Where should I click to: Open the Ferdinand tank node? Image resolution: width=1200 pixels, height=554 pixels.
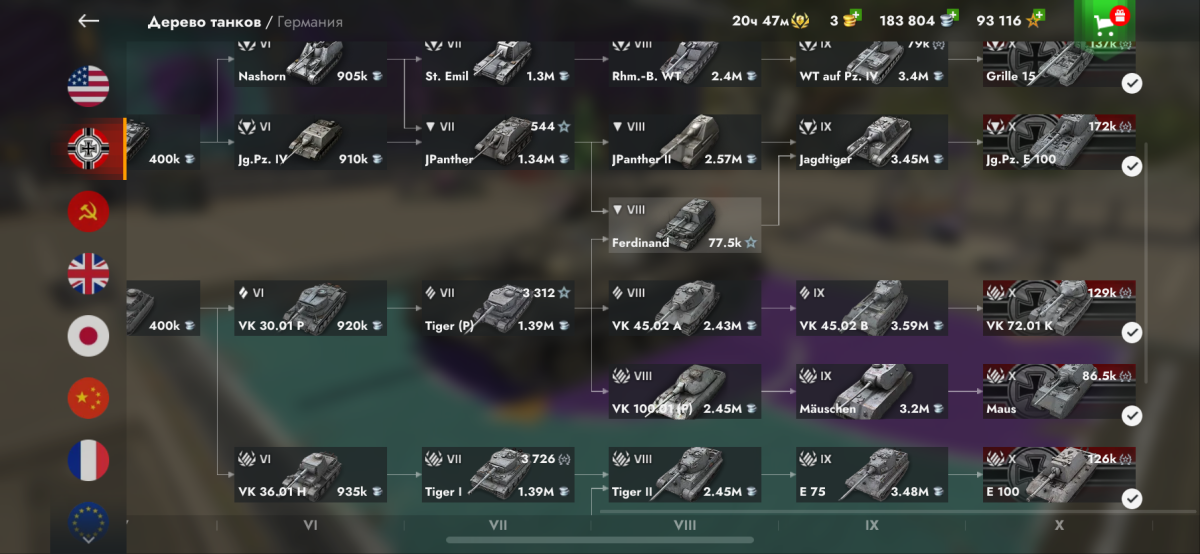[x=685, y=225]
